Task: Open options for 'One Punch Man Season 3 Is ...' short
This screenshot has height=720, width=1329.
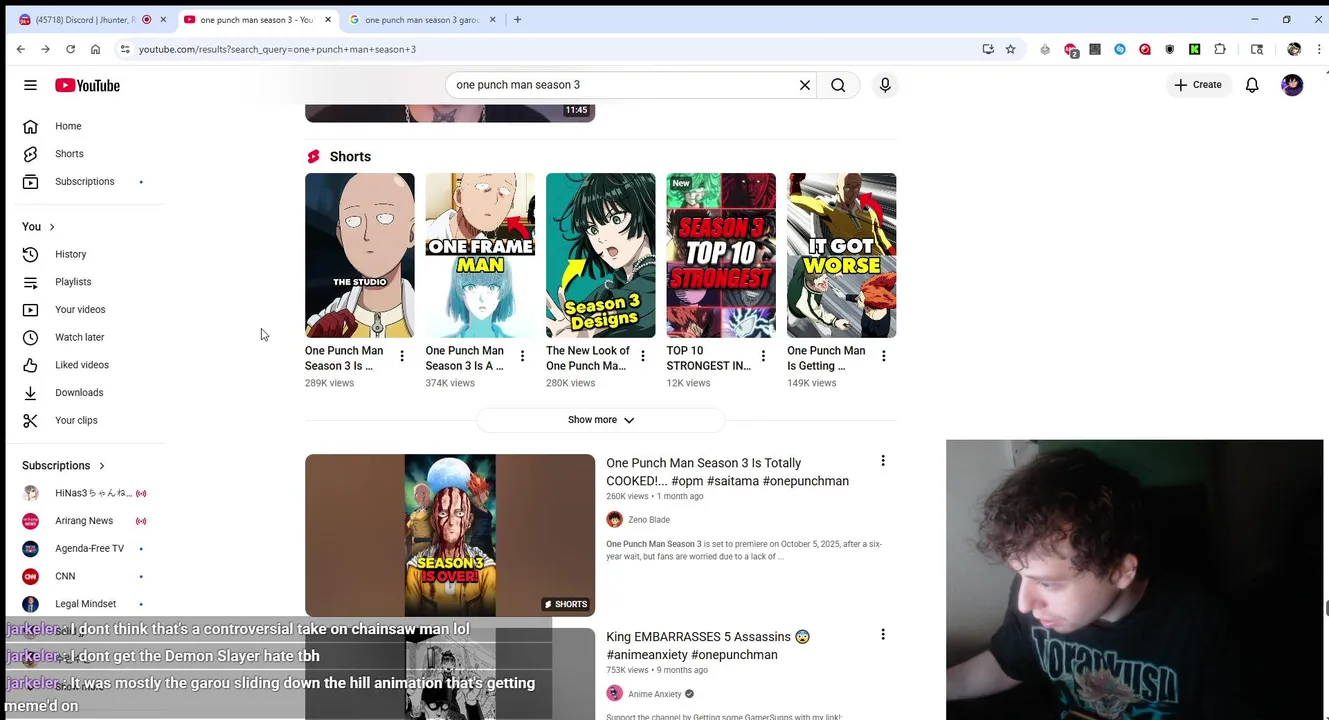Action: click(402, 356)
